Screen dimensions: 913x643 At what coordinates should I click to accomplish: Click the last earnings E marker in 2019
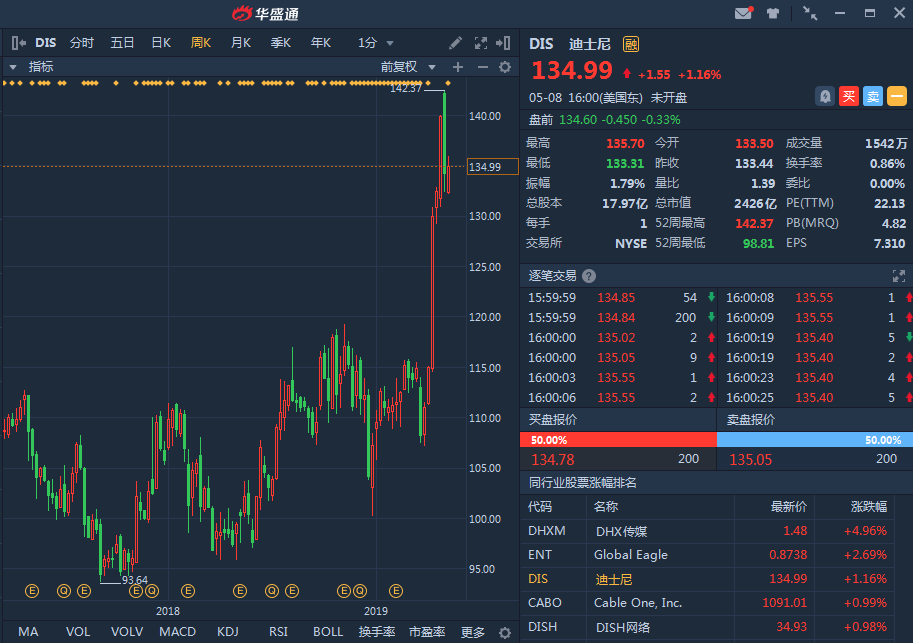tap(396, 591)
